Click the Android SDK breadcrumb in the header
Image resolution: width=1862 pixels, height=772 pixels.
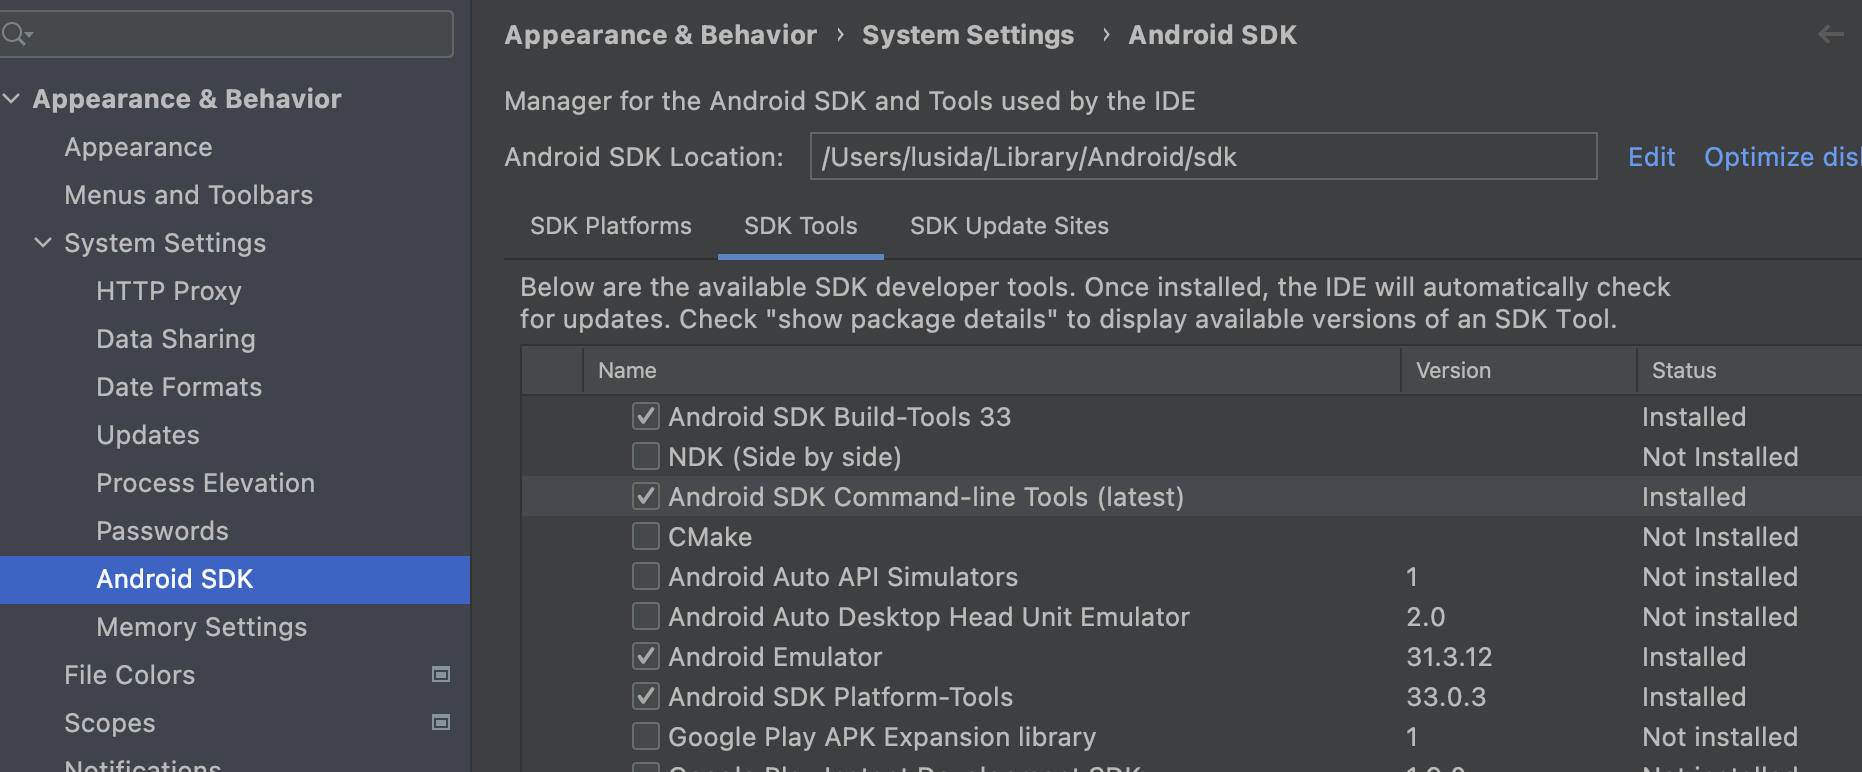[1212, 35]
